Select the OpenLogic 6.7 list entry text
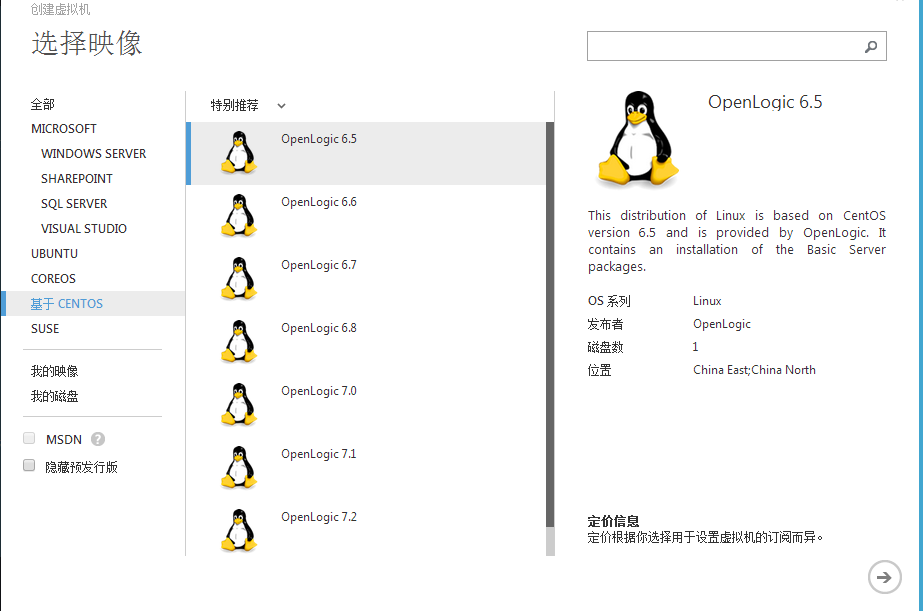 tap(318, 265)
